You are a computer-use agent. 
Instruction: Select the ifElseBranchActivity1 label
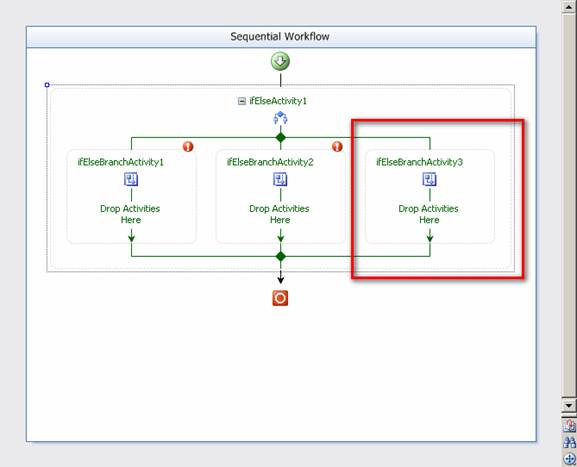pos(121,162)
